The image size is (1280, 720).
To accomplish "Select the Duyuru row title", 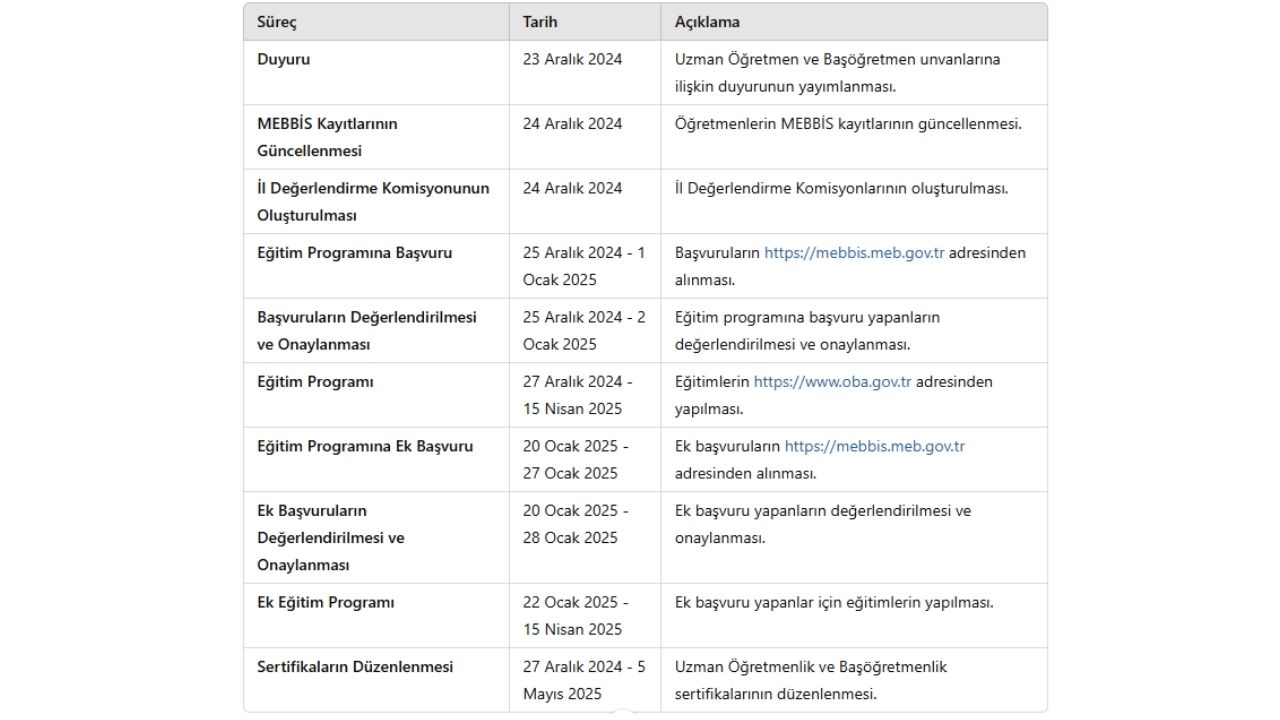I will (x=284, y=59).
